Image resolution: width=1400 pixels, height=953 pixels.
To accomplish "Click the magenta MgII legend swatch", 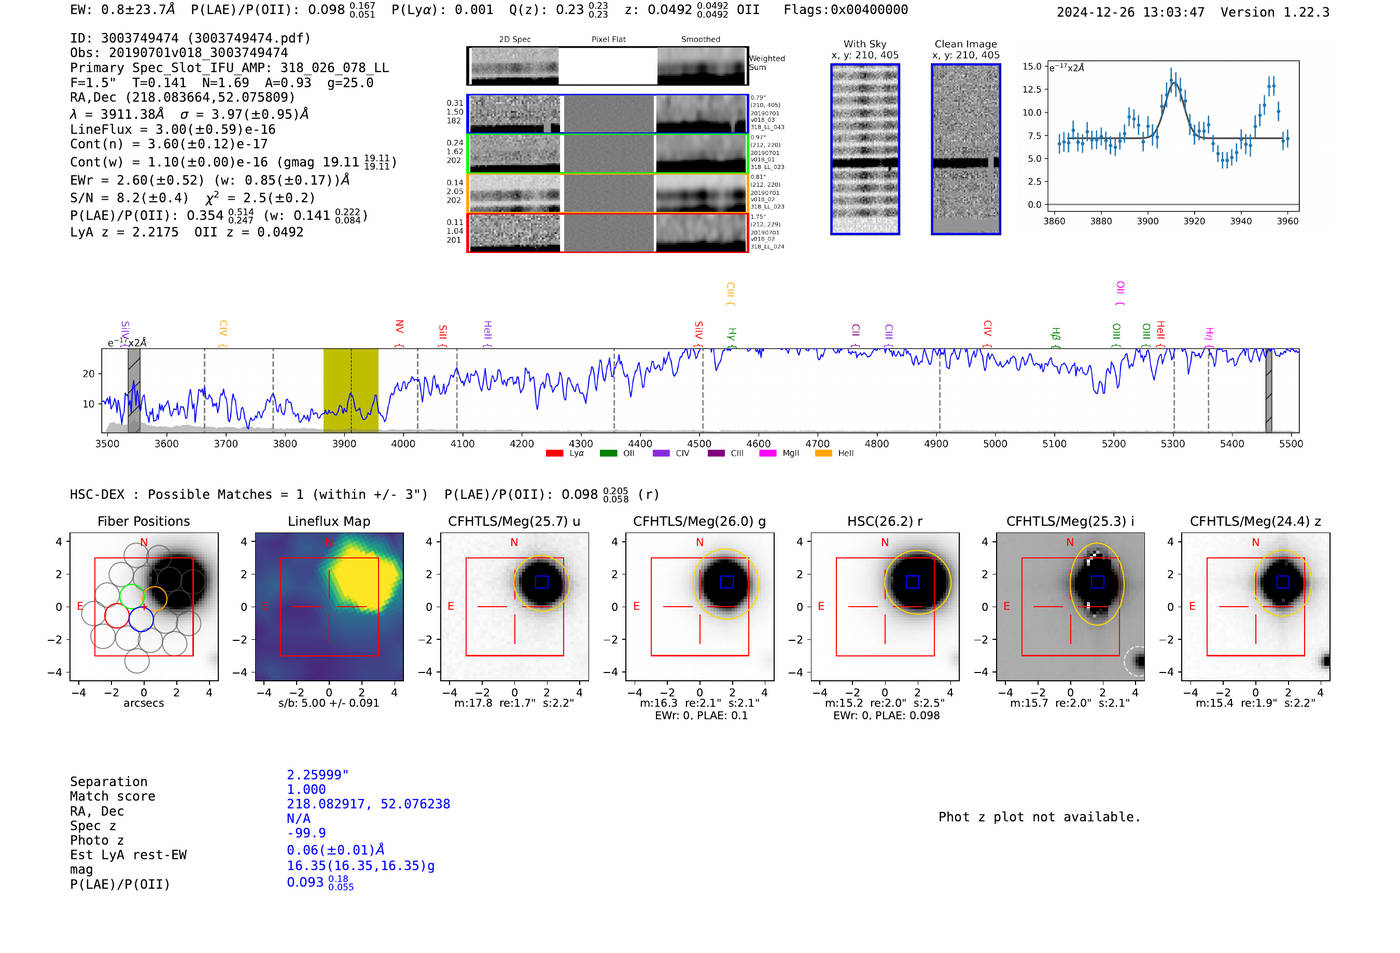I will [x=768, y=454].
